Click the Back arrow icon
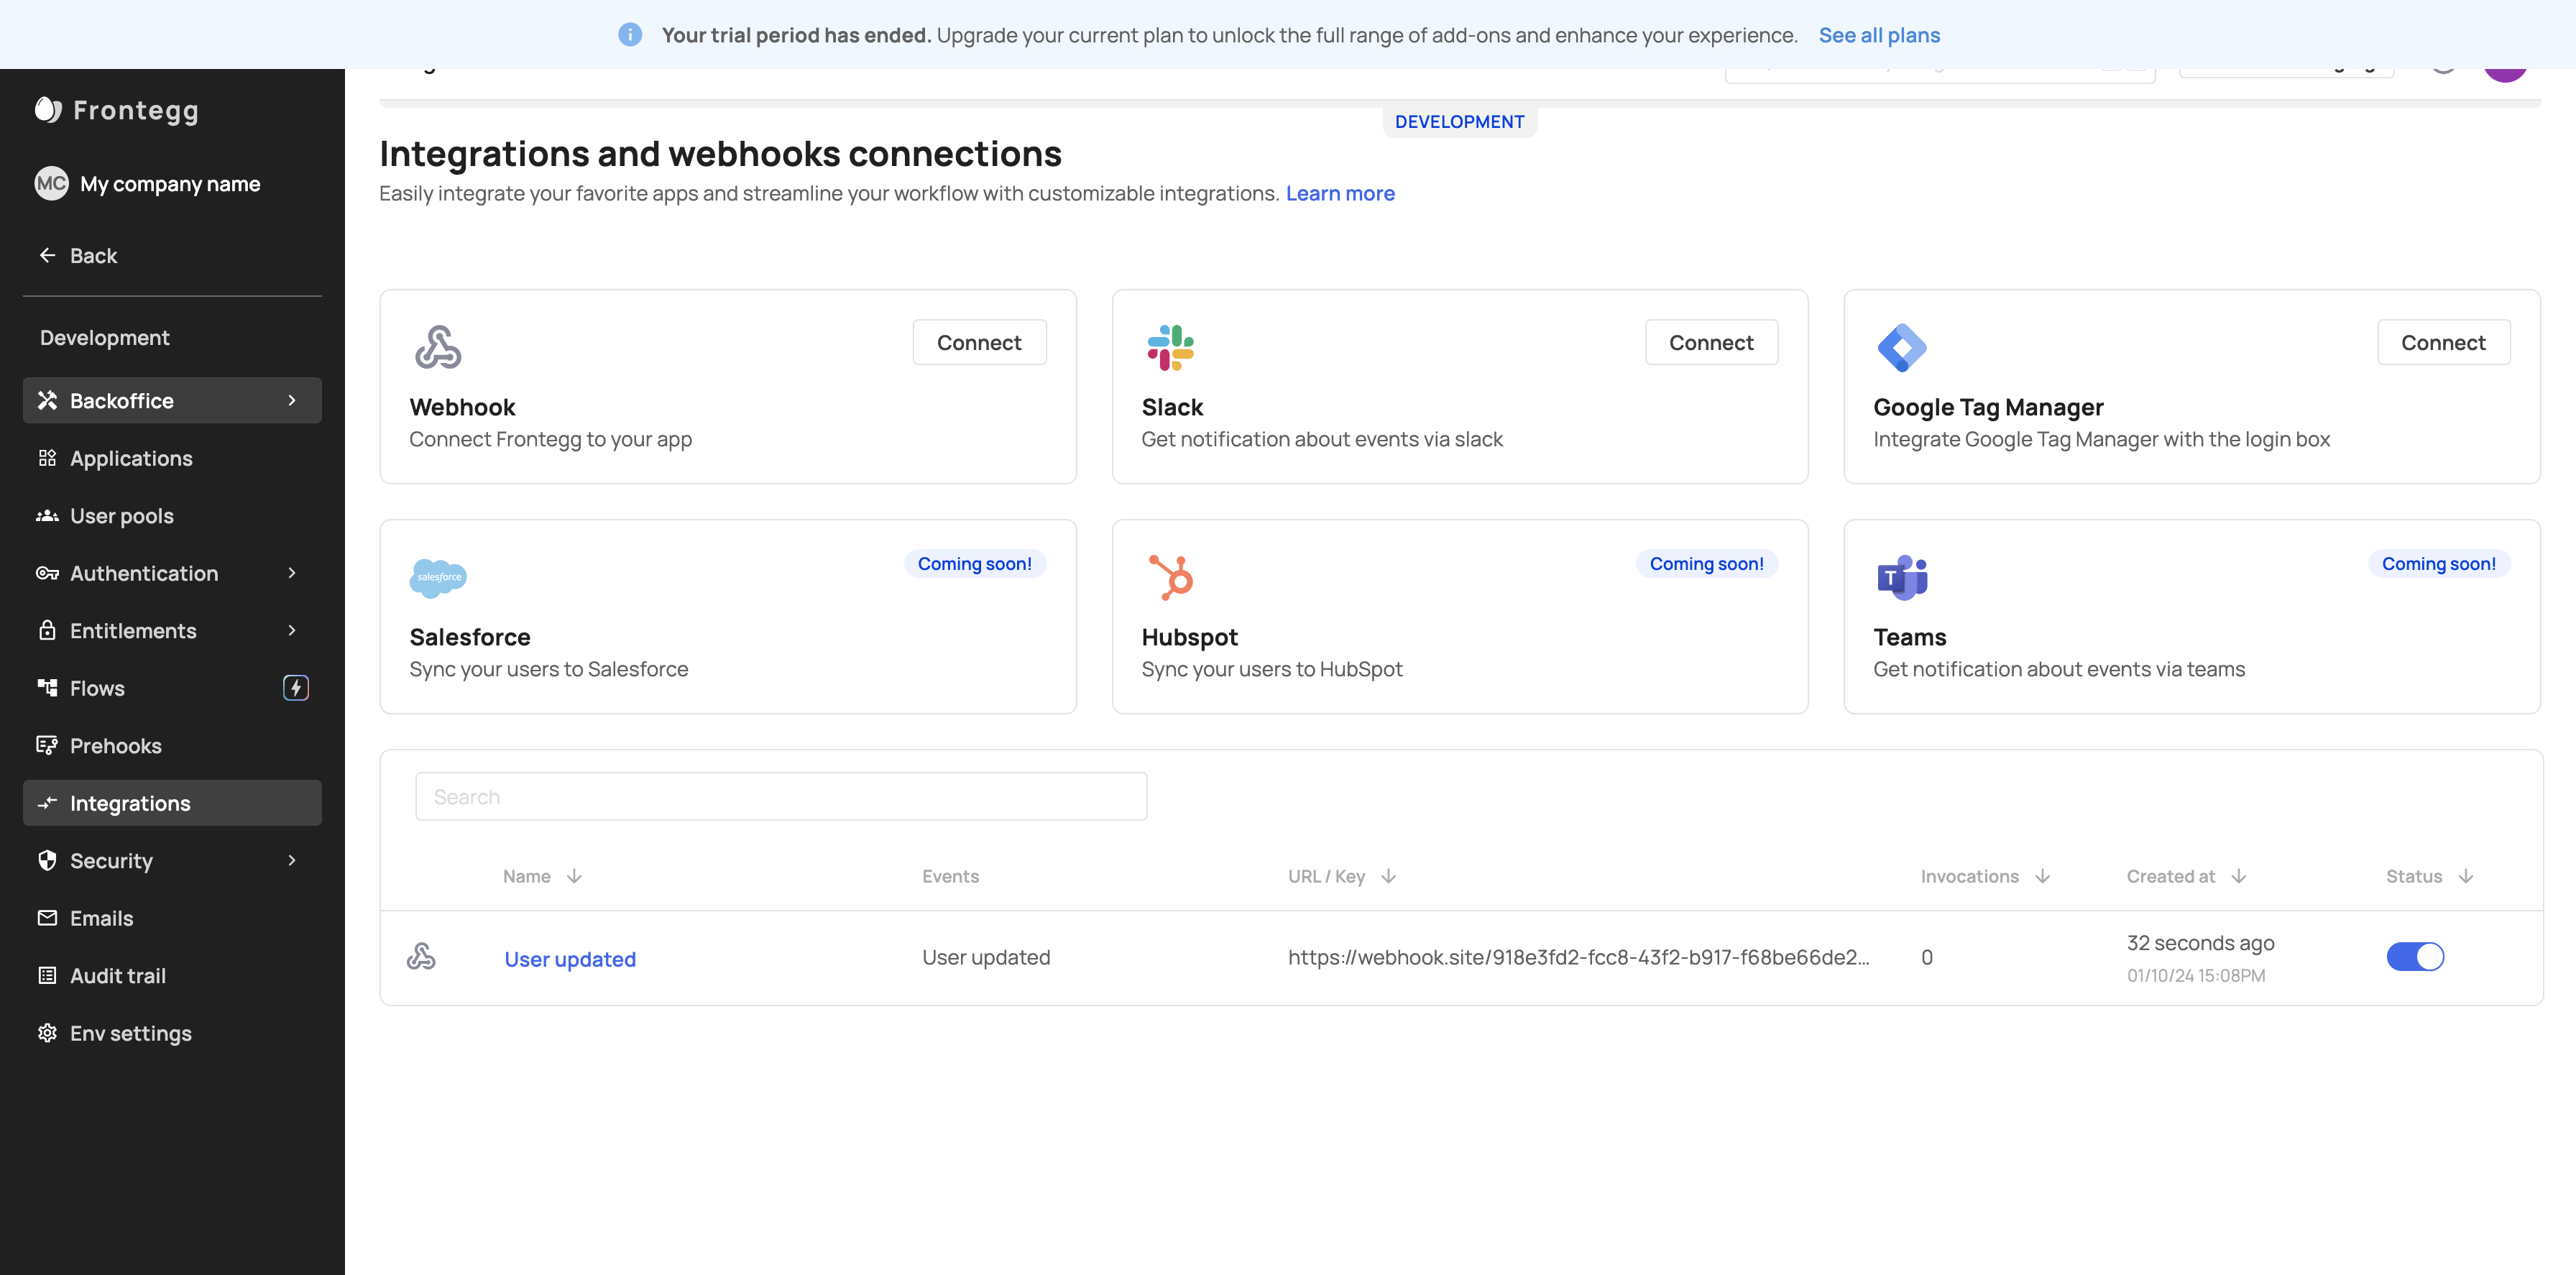The width and height of the screenshot is (2576, 1275). pos(47,255)
